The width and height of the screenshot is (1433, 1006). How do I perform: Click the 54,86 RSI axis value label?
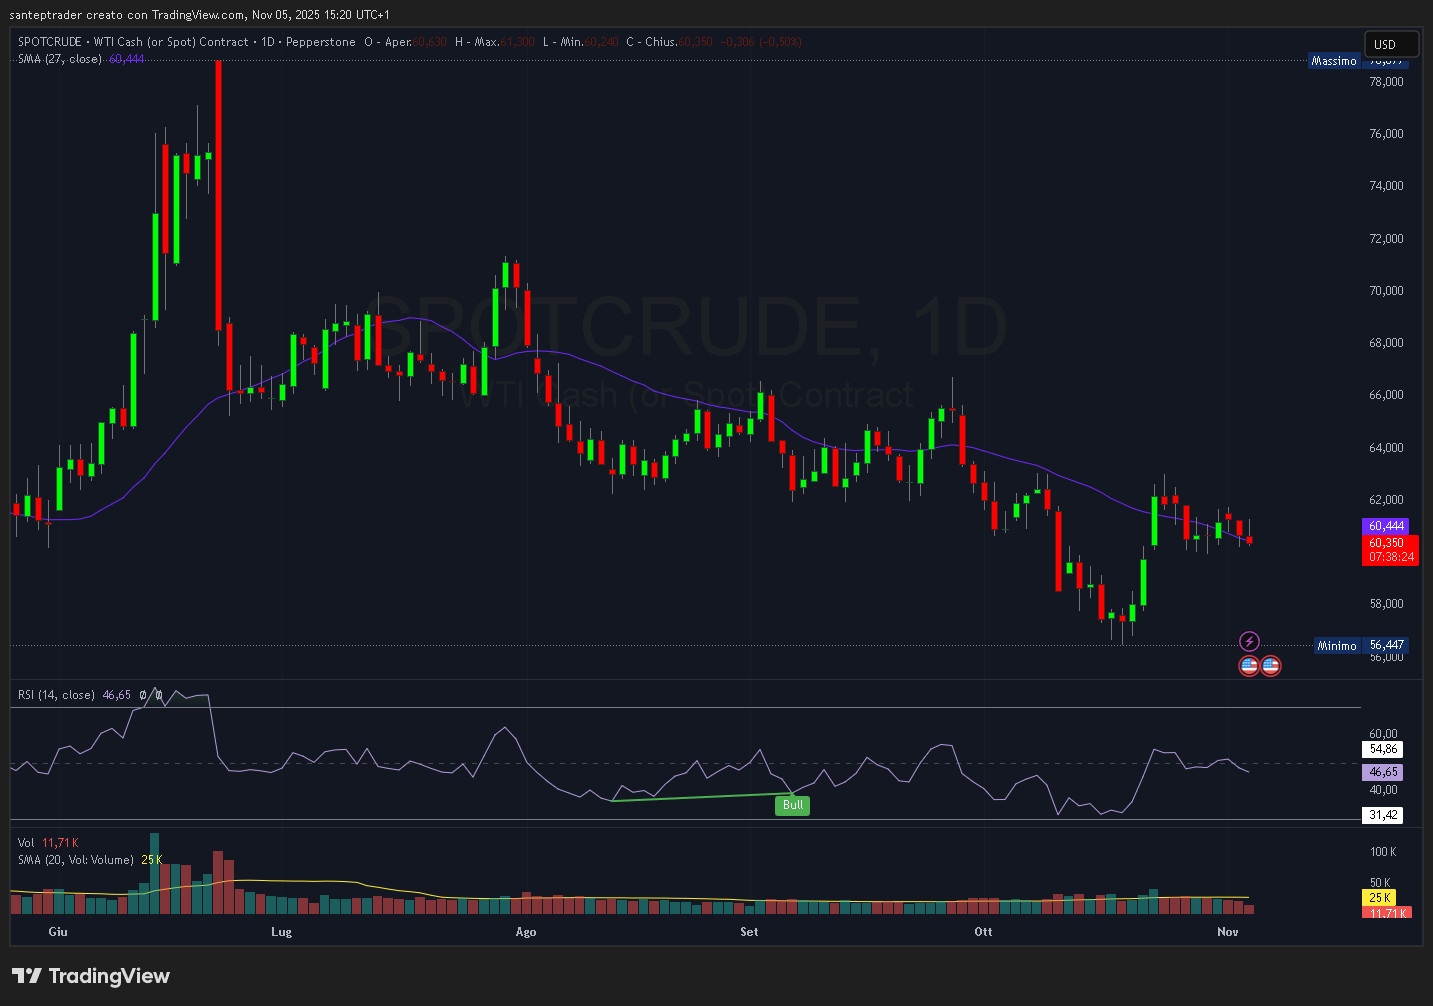1383,749
